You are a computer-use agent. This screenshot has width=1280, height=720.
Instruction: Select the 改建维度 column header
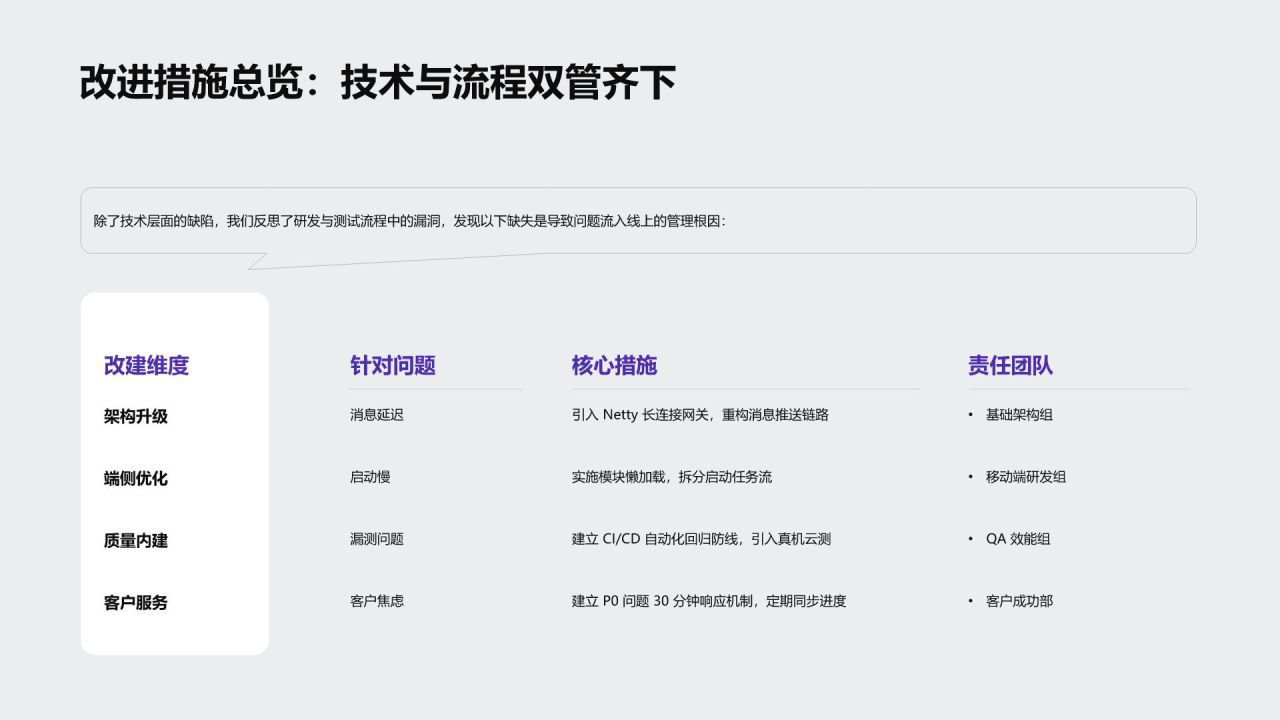[146, 365]
